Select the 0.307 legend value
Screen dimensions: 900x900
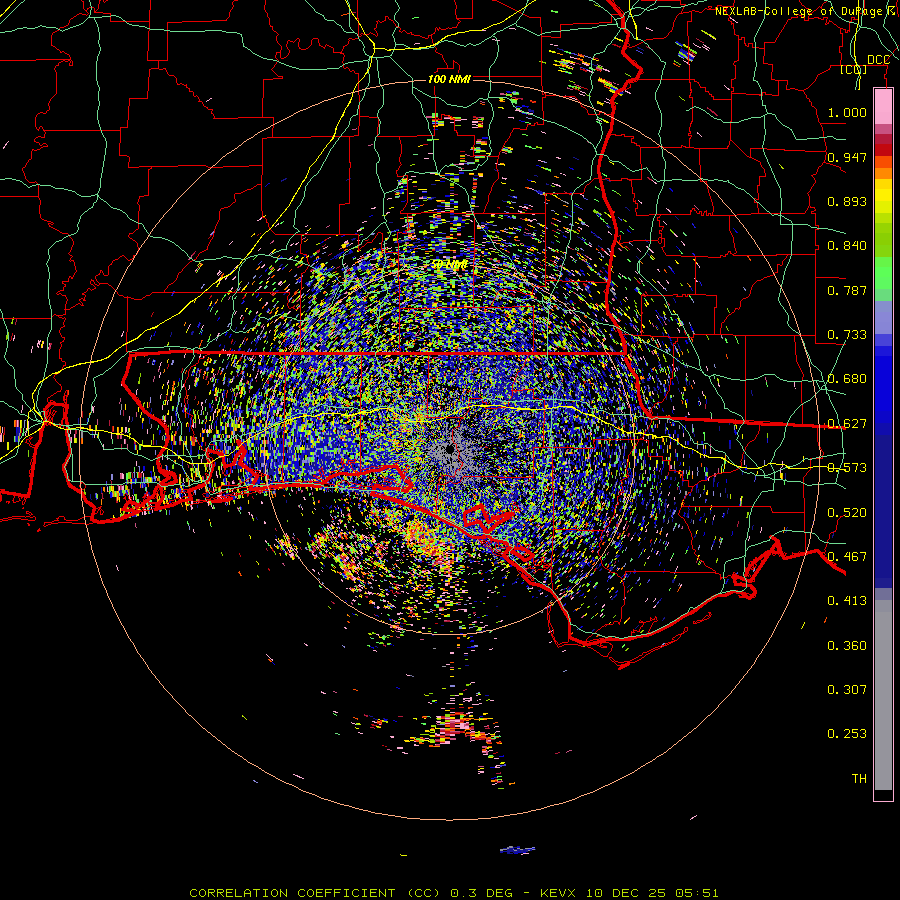point(847,690)
